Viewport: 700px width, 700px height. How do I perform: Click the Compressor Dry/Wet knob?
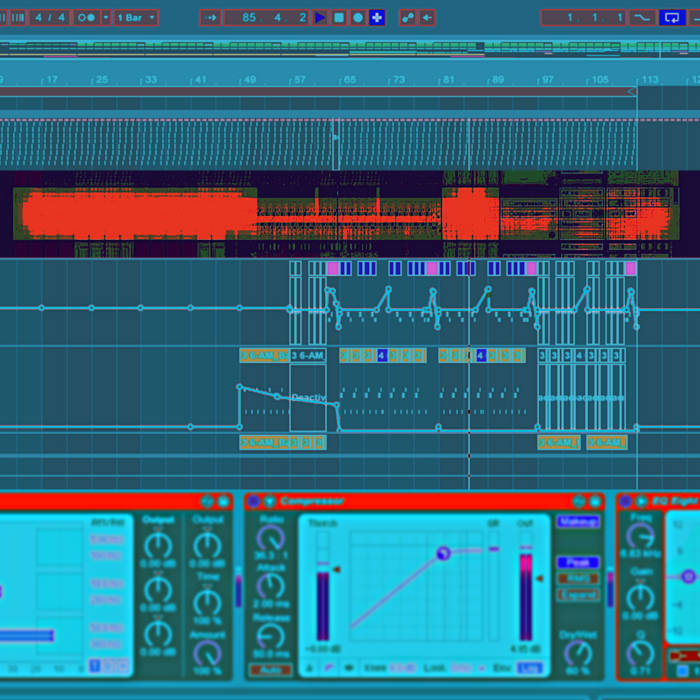pyautogui.click(x=578, y=653)
